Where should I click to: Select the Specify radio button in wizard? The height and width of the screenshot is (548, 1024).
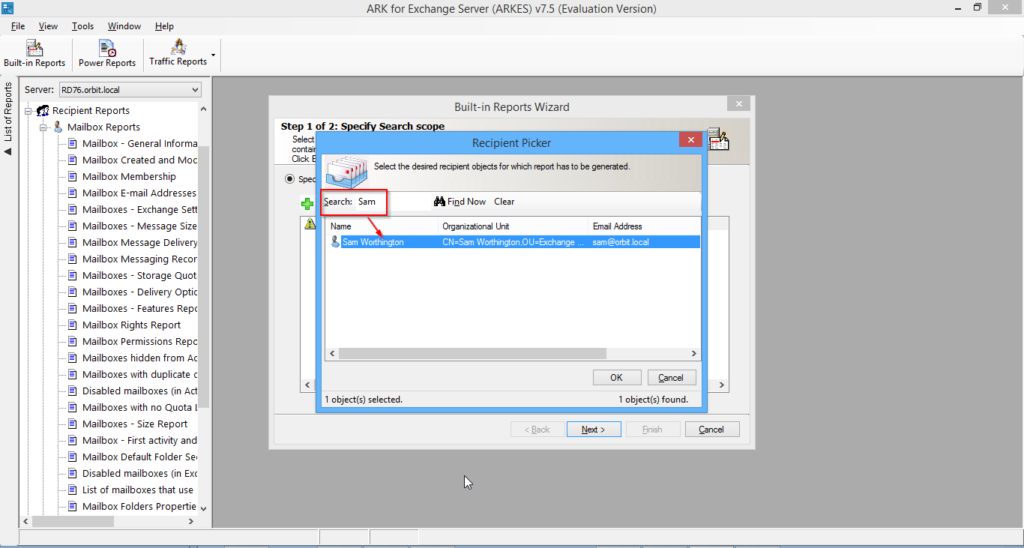(x=290, y=179)
